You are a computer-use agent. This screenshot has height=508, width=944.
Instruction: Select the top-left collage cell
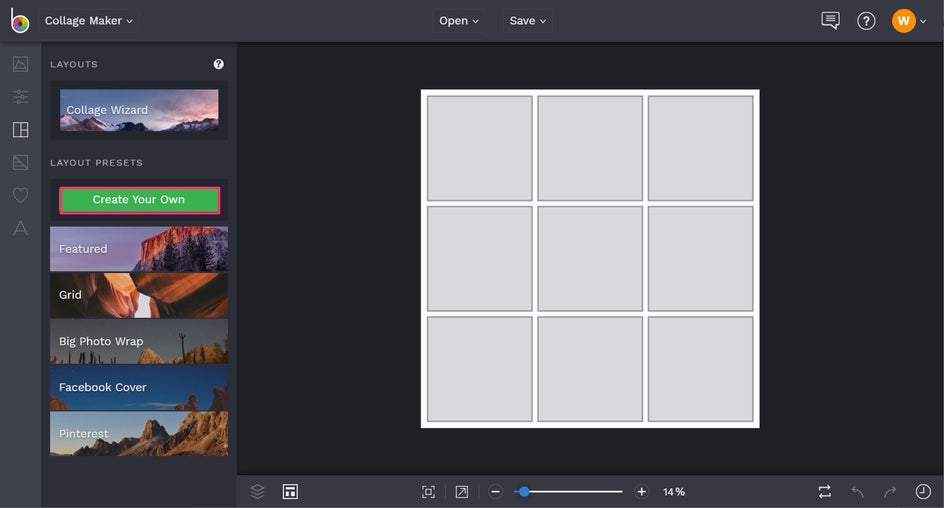[480, 148]
